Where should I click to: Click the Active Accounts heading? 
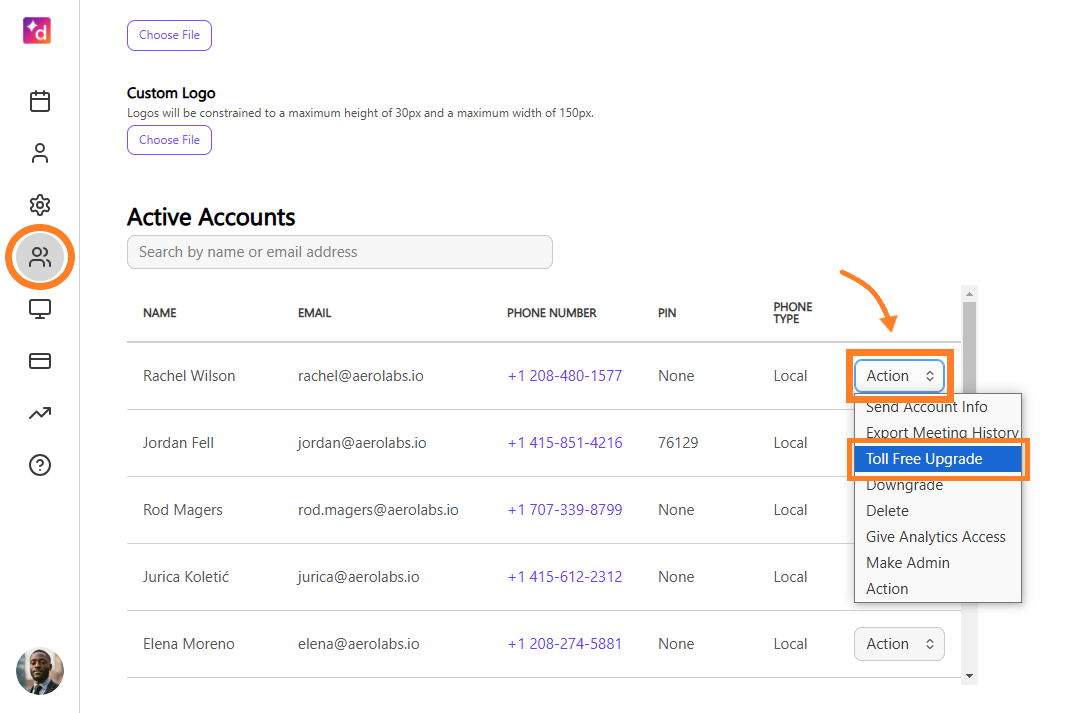(x=211, y=217)
